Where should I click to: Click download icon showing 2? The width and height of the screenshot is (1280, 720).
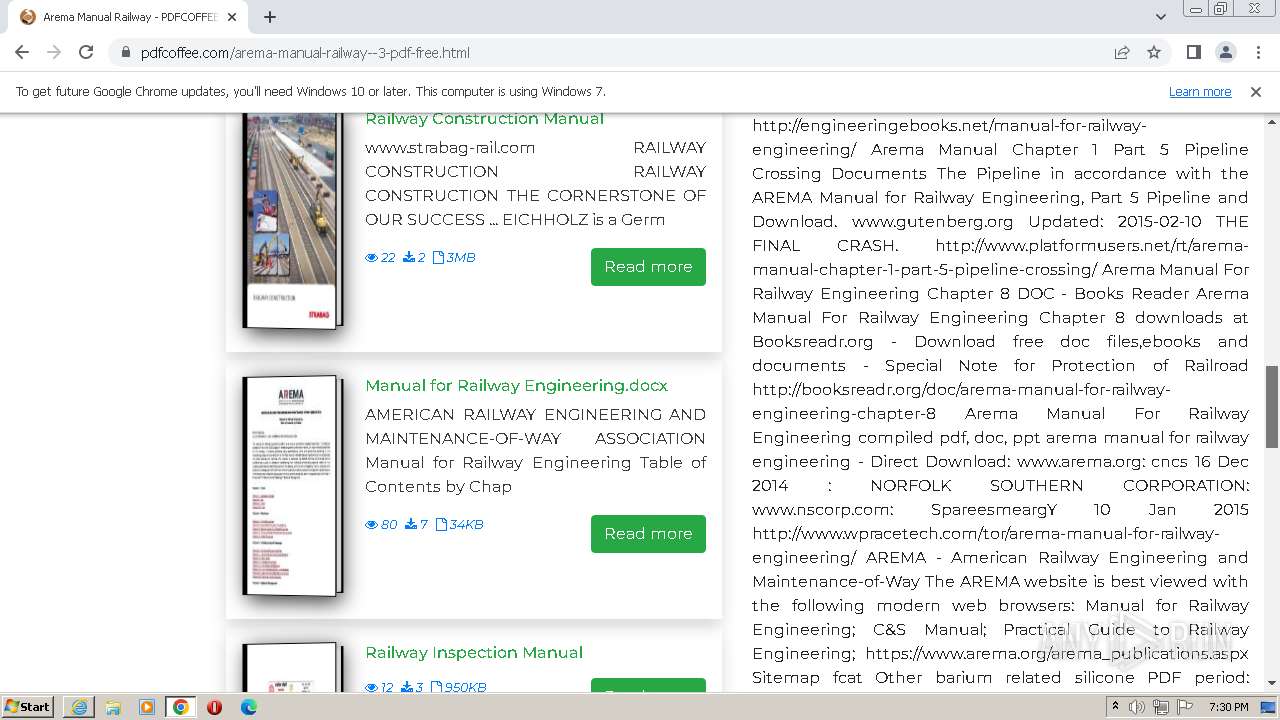click(409, 258)
